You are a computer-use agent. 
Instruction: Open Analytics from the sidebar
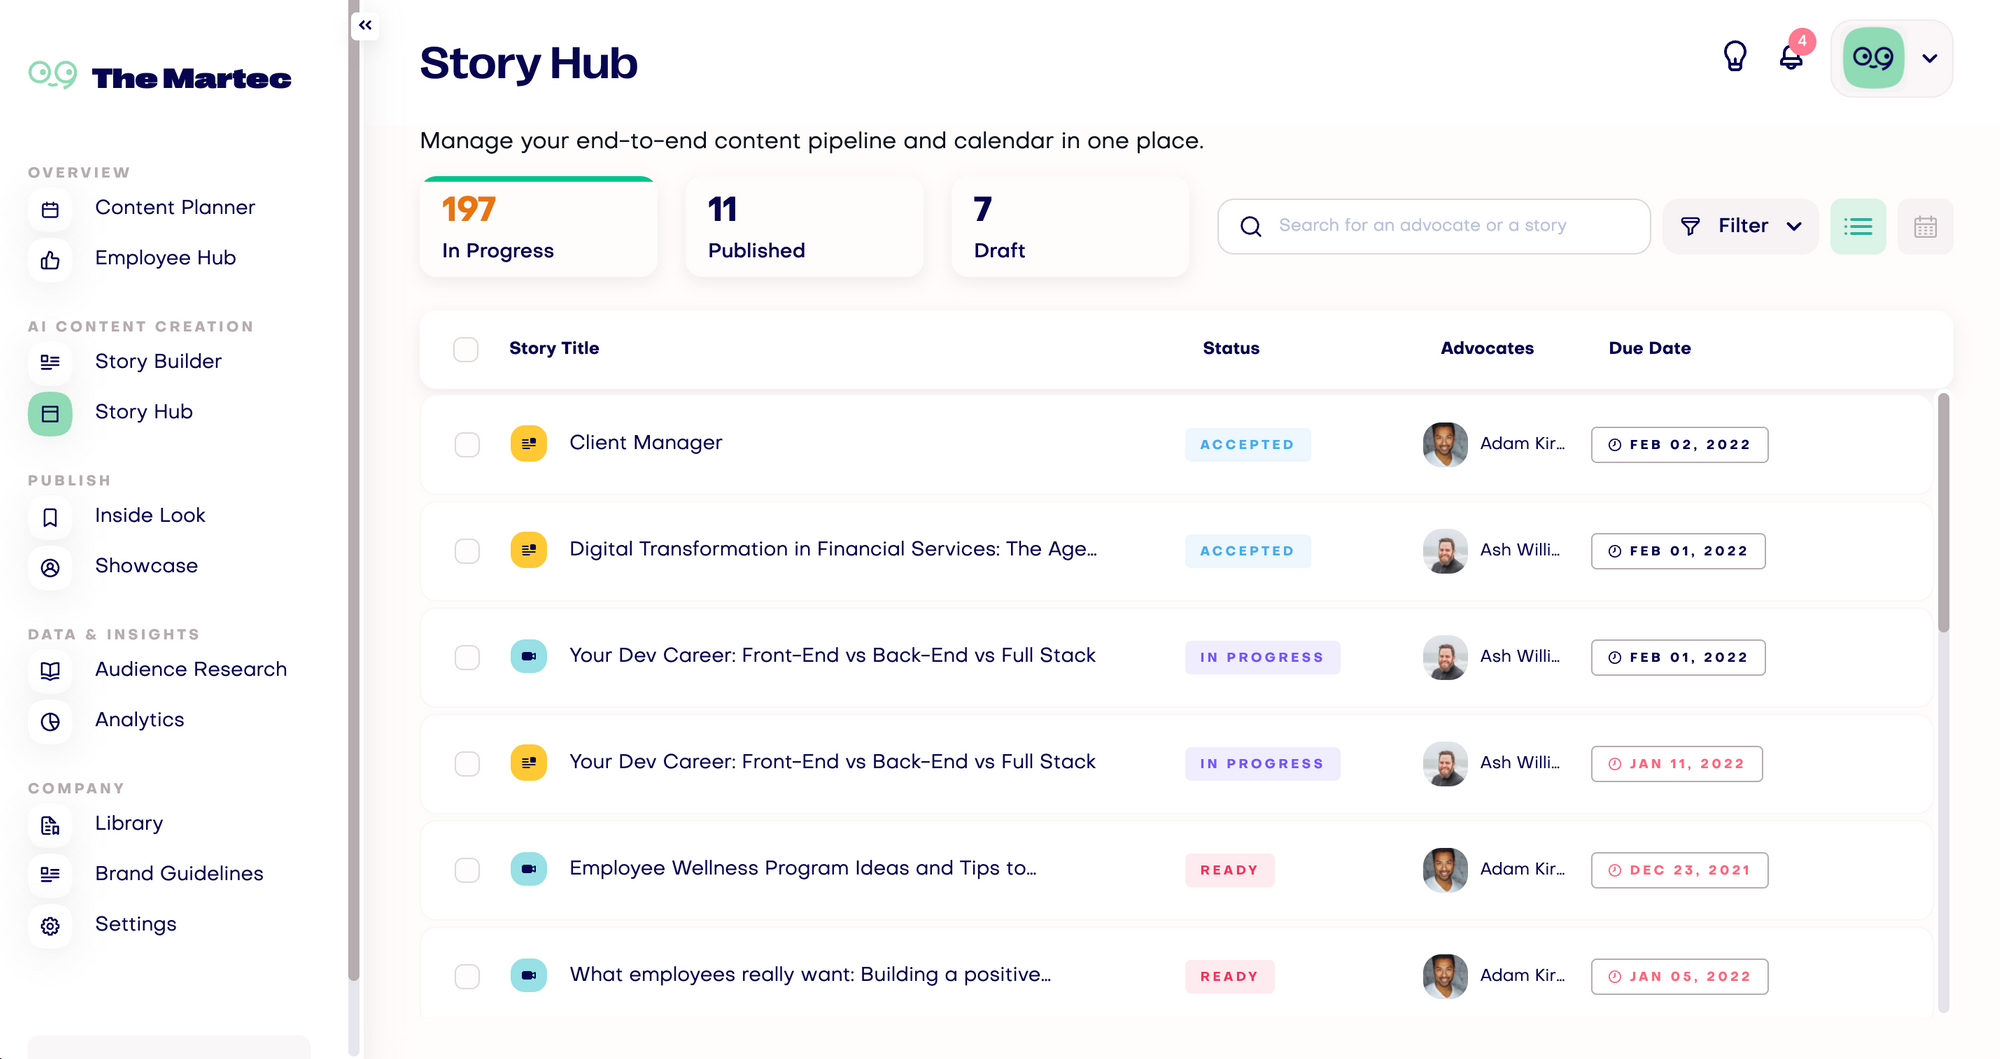click(139, 720)
